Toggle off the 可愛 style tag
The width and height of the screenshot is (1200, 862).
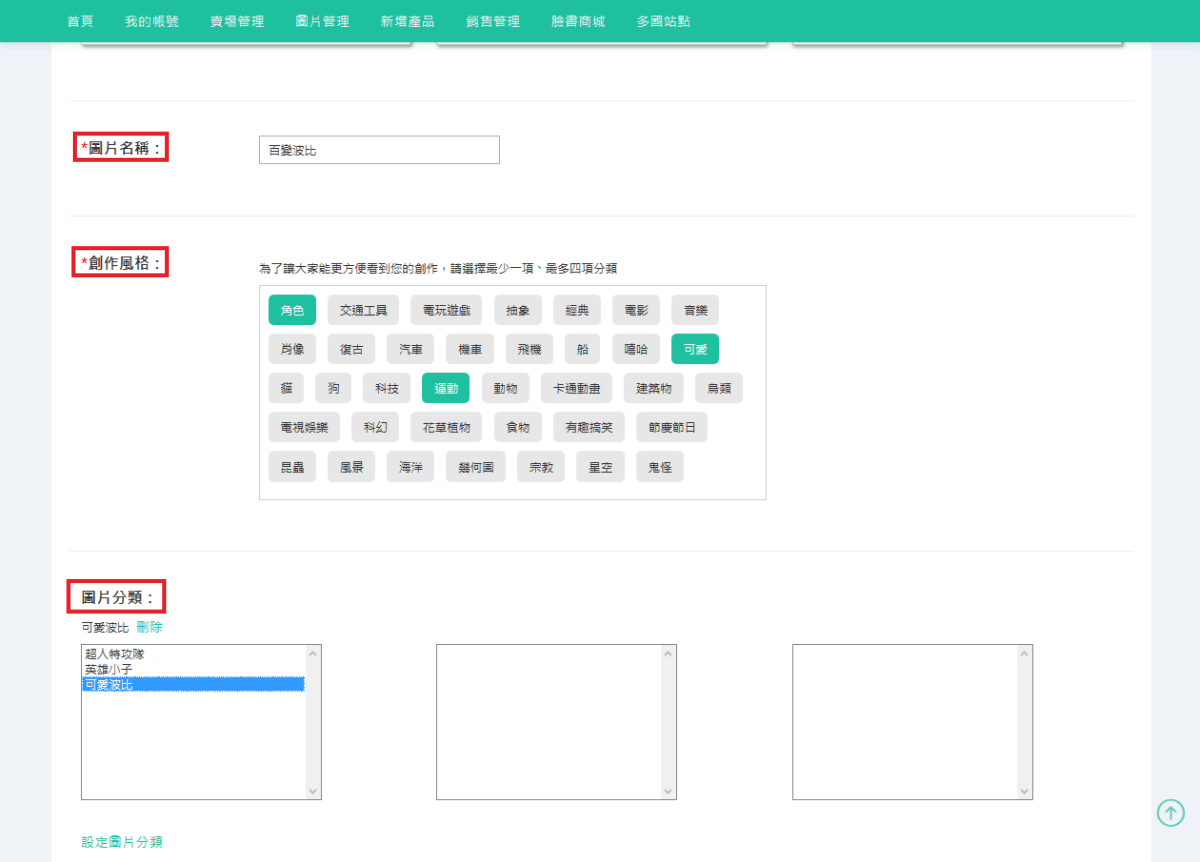click(x=695, y=349)
